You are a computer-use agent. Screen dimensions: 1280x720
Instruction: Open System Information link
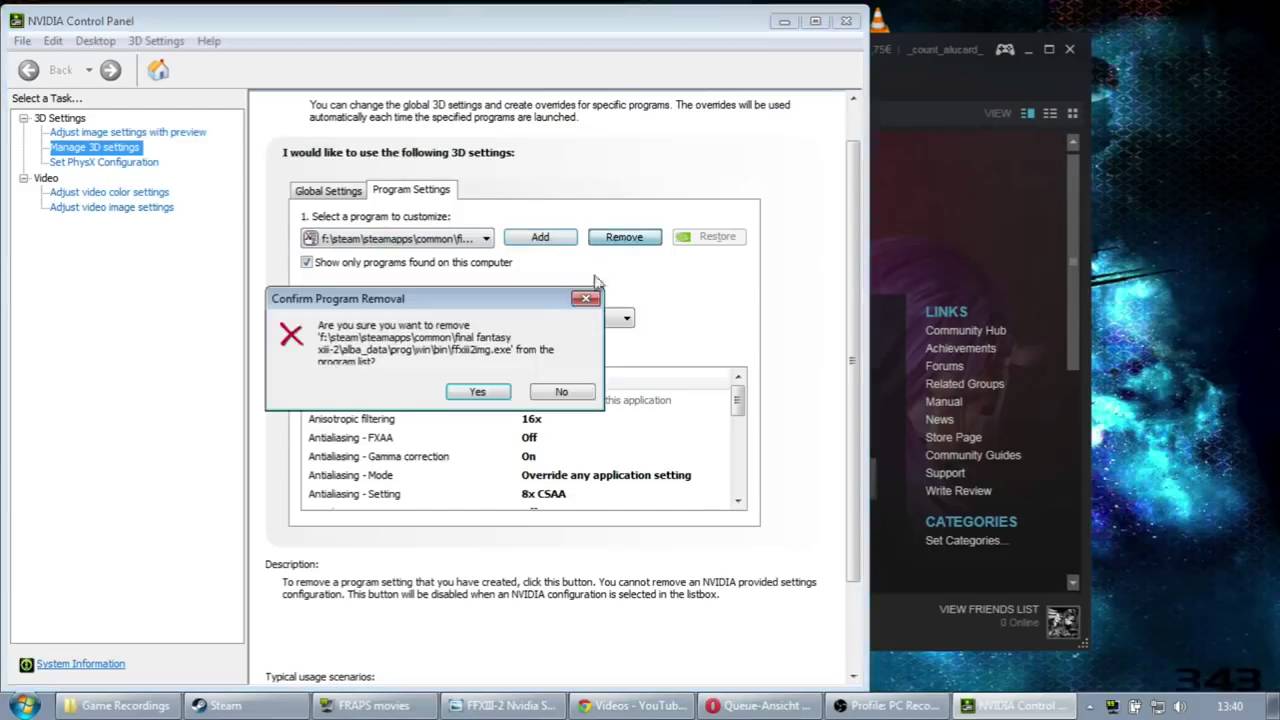[x=80, y=664]
